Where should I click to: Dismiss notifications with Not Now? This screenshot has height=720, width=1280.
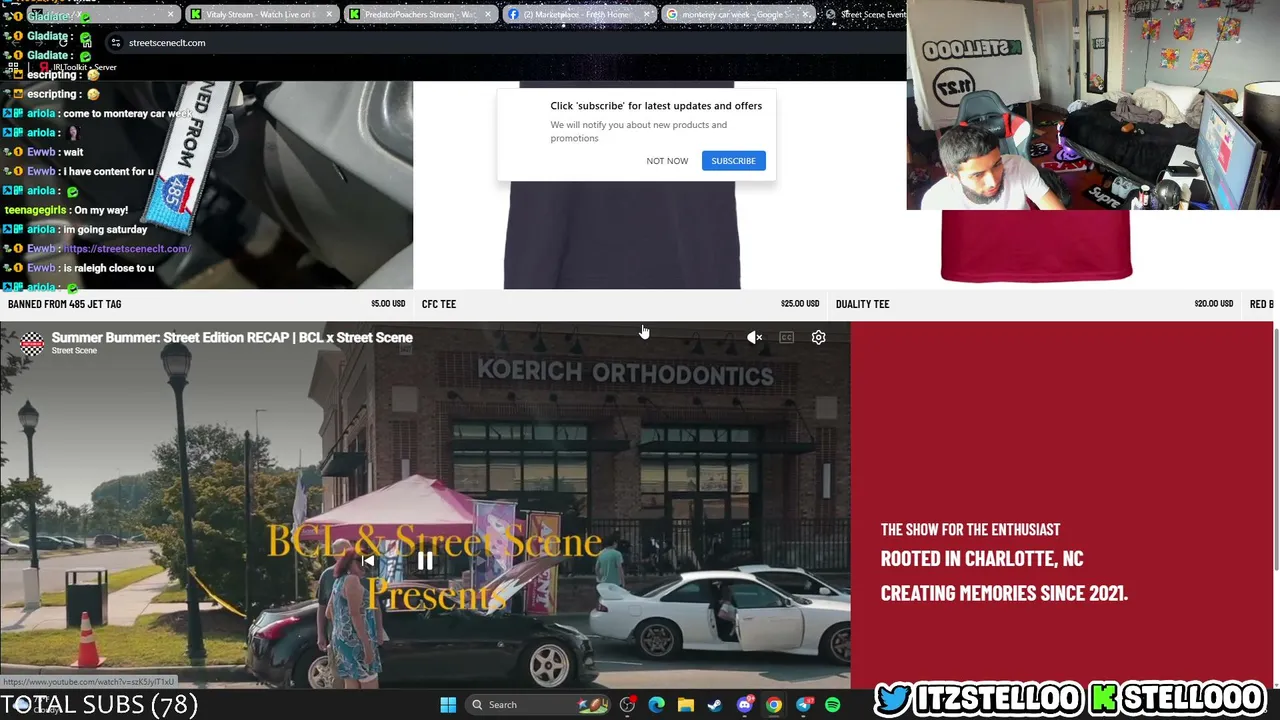(x=667, y=161)
